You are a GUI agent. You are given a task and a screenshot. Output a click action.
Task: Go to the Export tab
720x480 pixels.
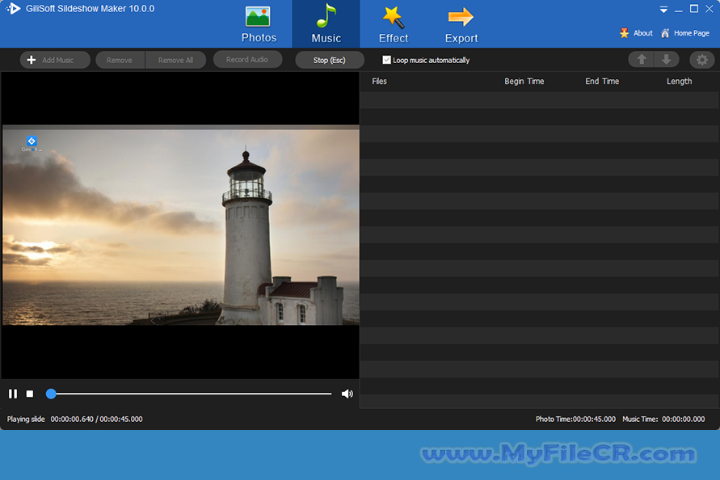(461, 24)
